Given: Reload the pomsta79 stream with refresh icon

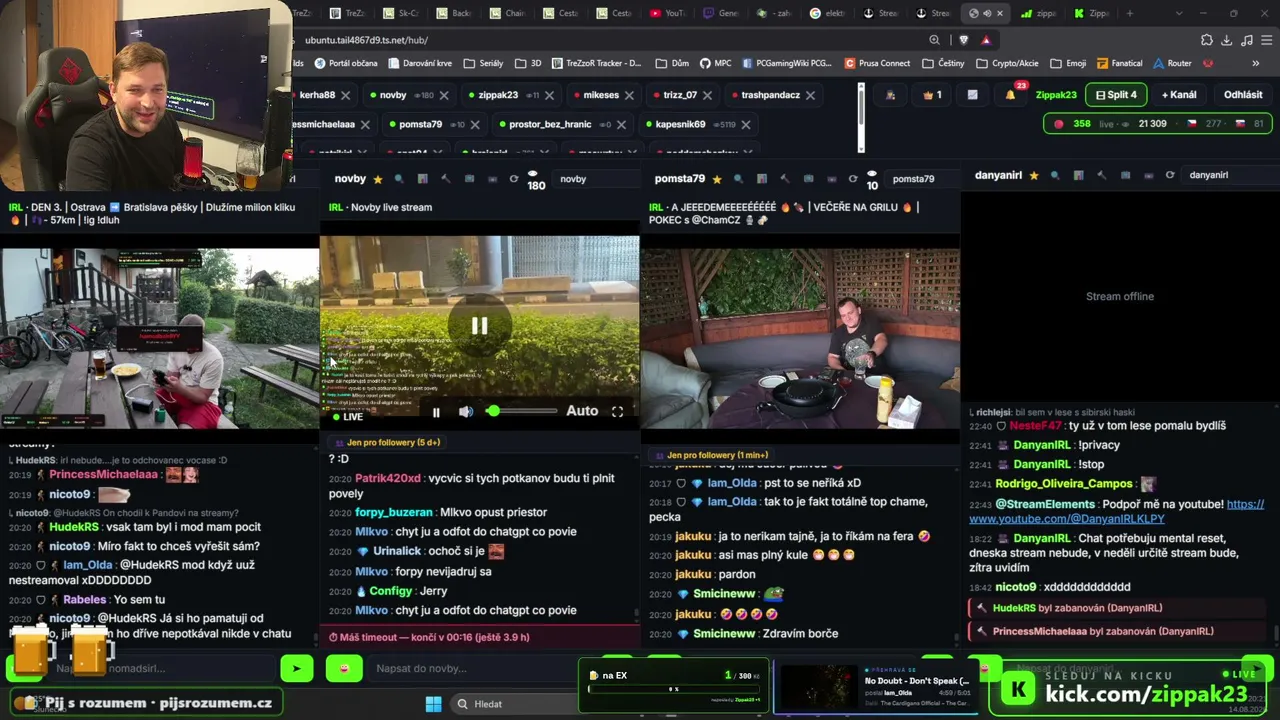Looking at the screenshot, I should coord(853,179).
